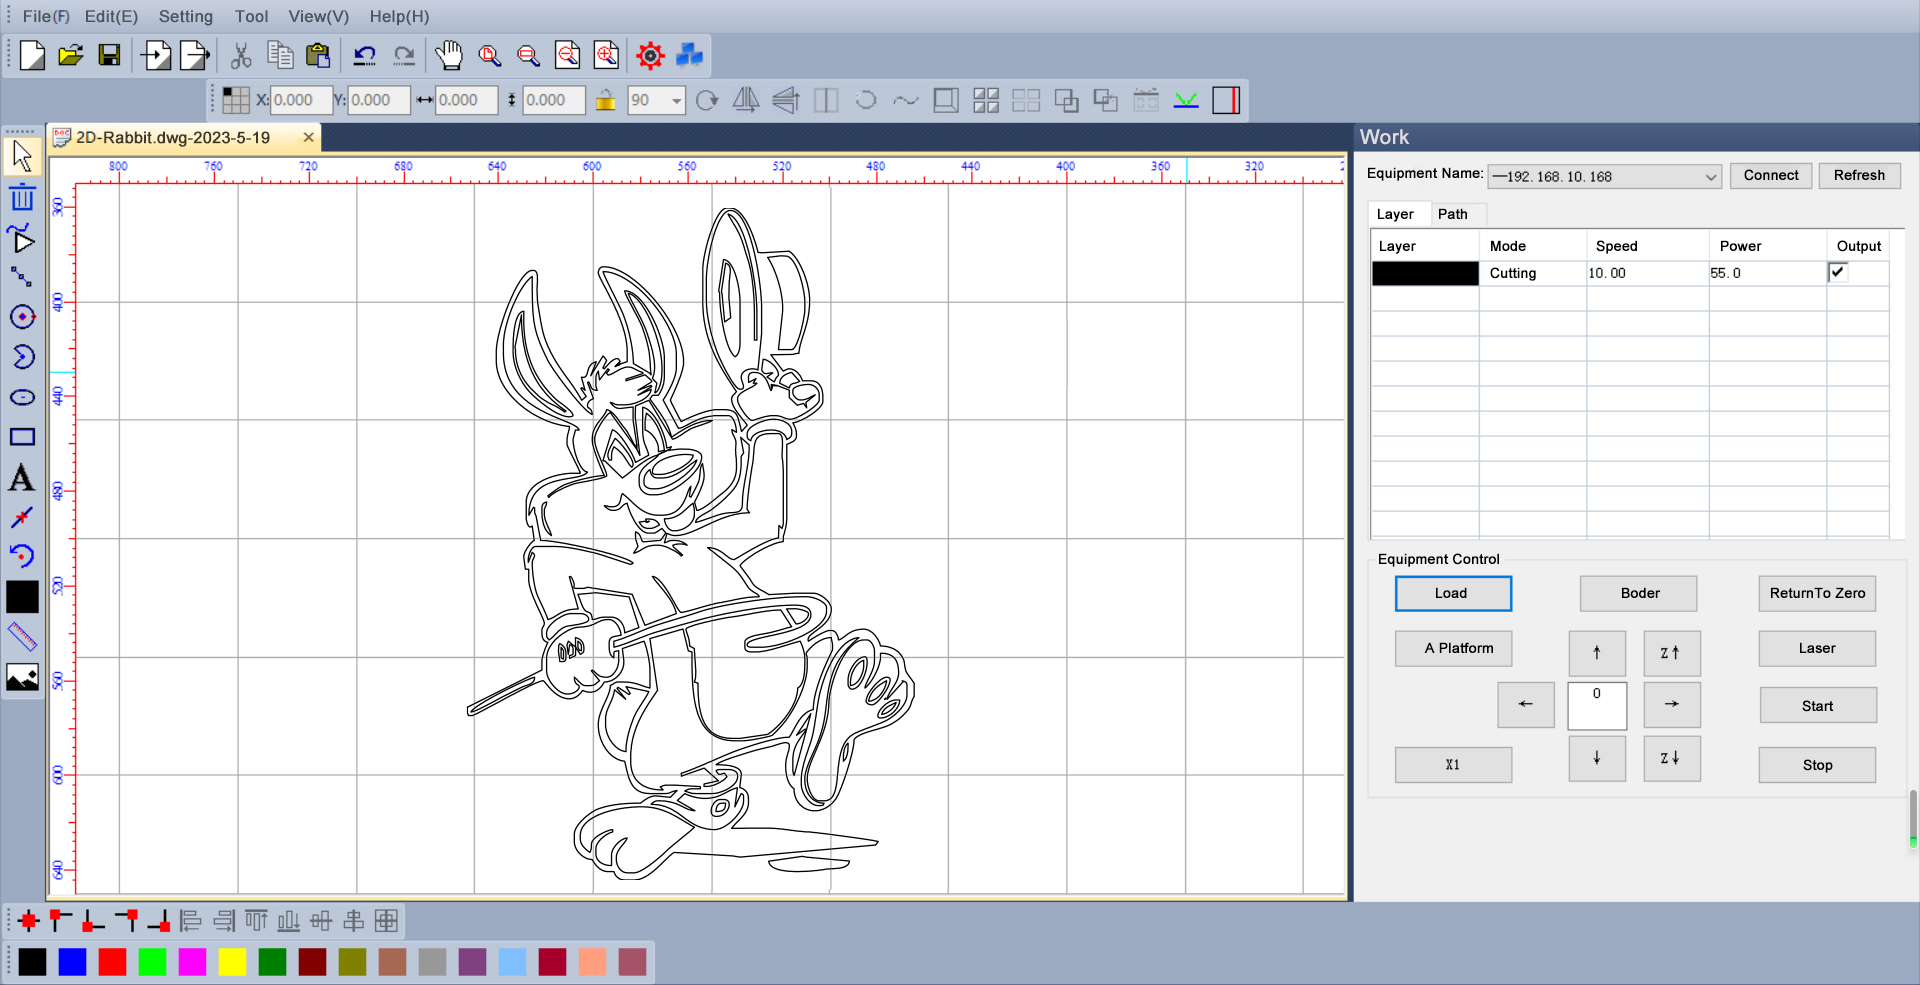Screen dimensions: 1920x985
Task: Open the Setting menu
Action: coord(185,16)
